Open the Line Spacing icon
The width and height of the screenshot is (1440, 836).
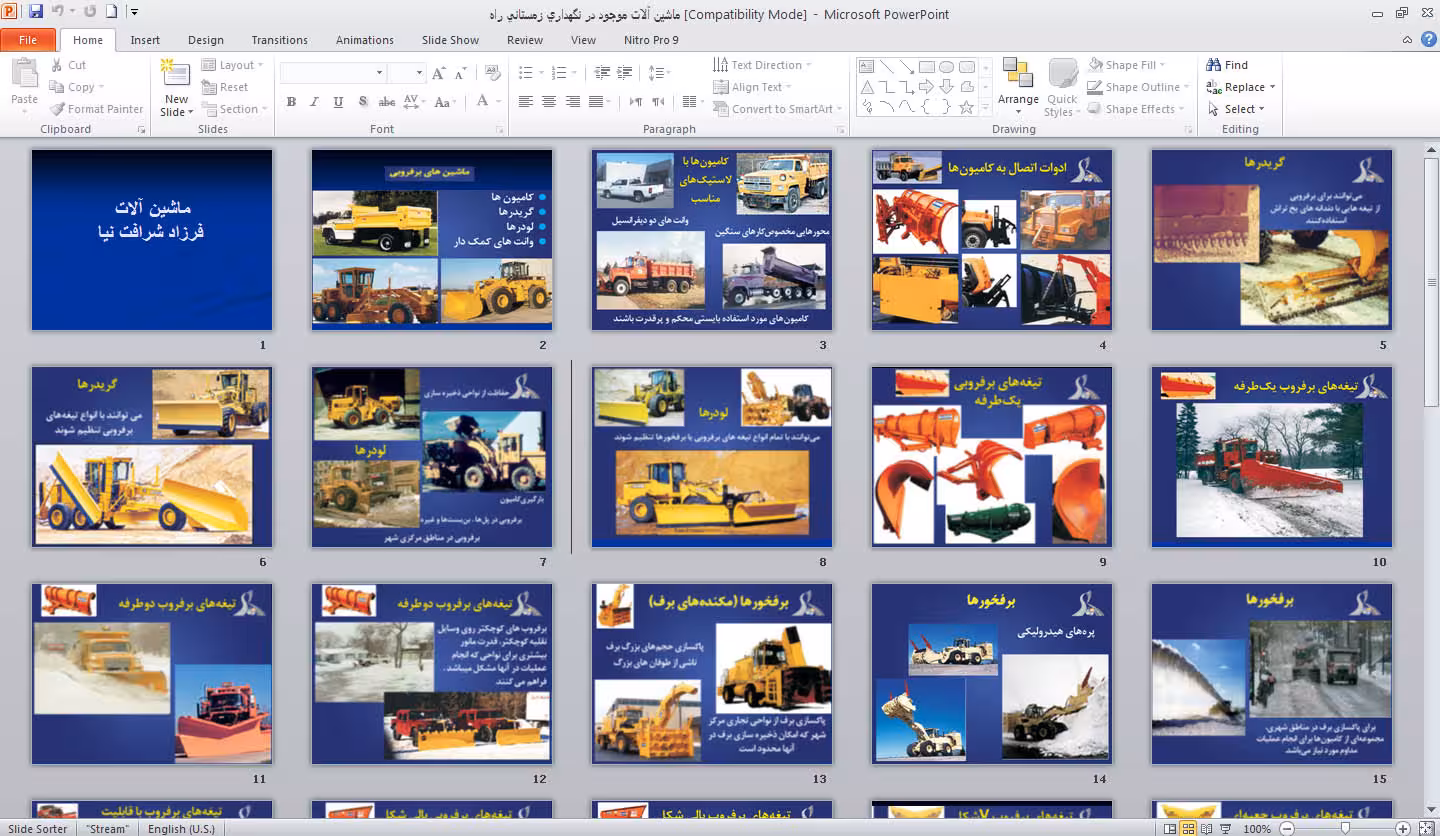tap(657, 73)
